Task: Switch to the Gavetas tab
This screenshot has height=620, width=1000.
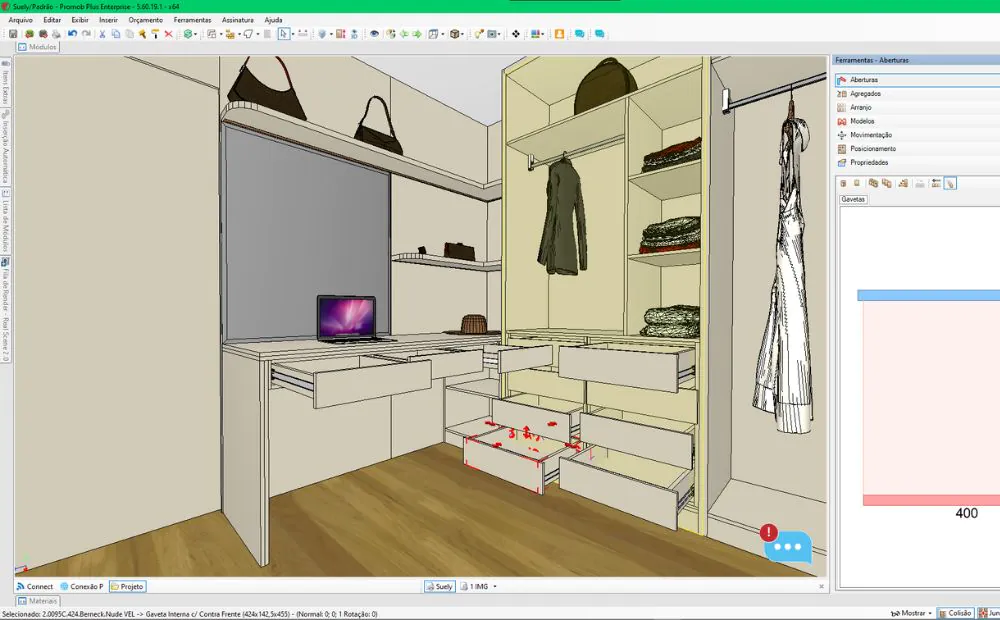Action: (x=853, y=199)
